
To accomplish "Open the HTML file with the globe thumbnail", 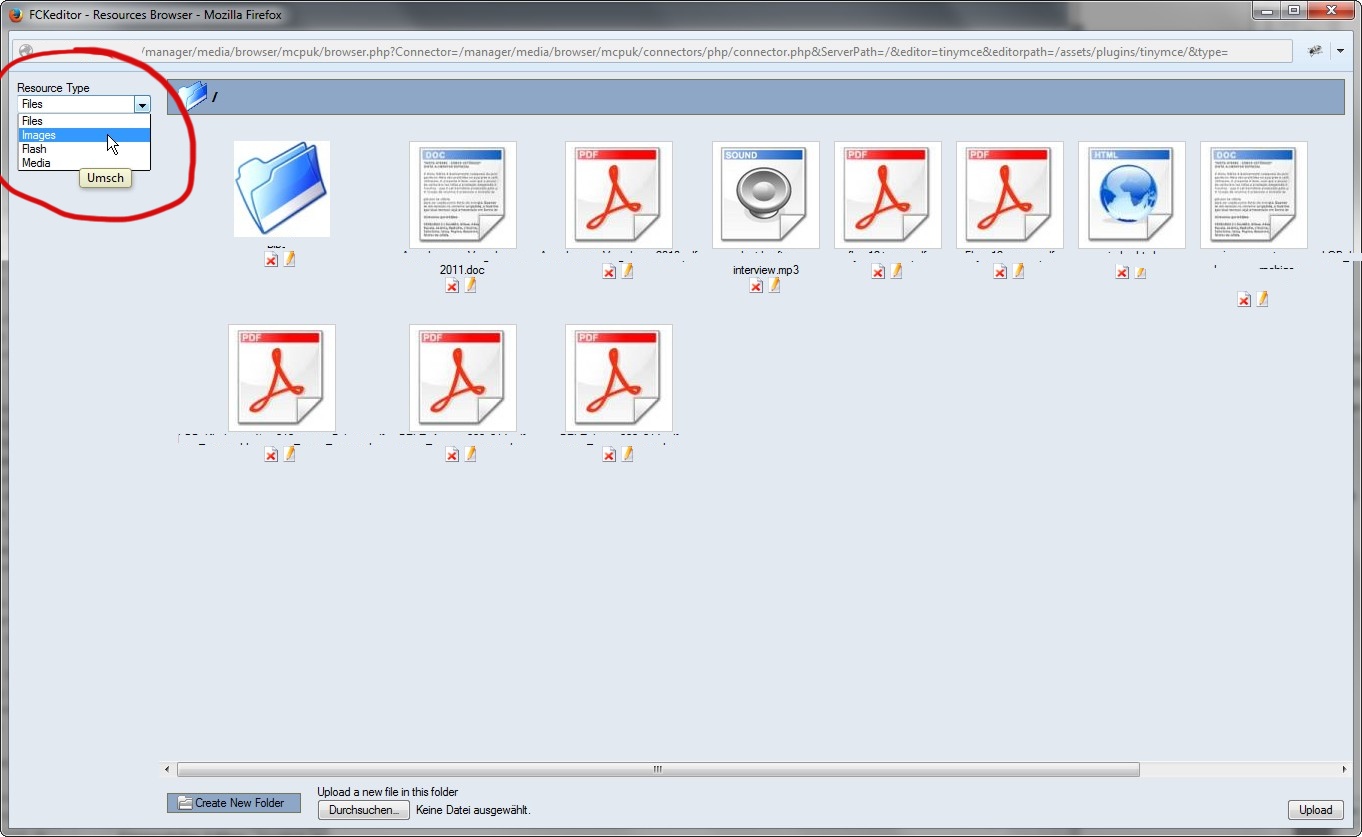I will [1131, 194].
